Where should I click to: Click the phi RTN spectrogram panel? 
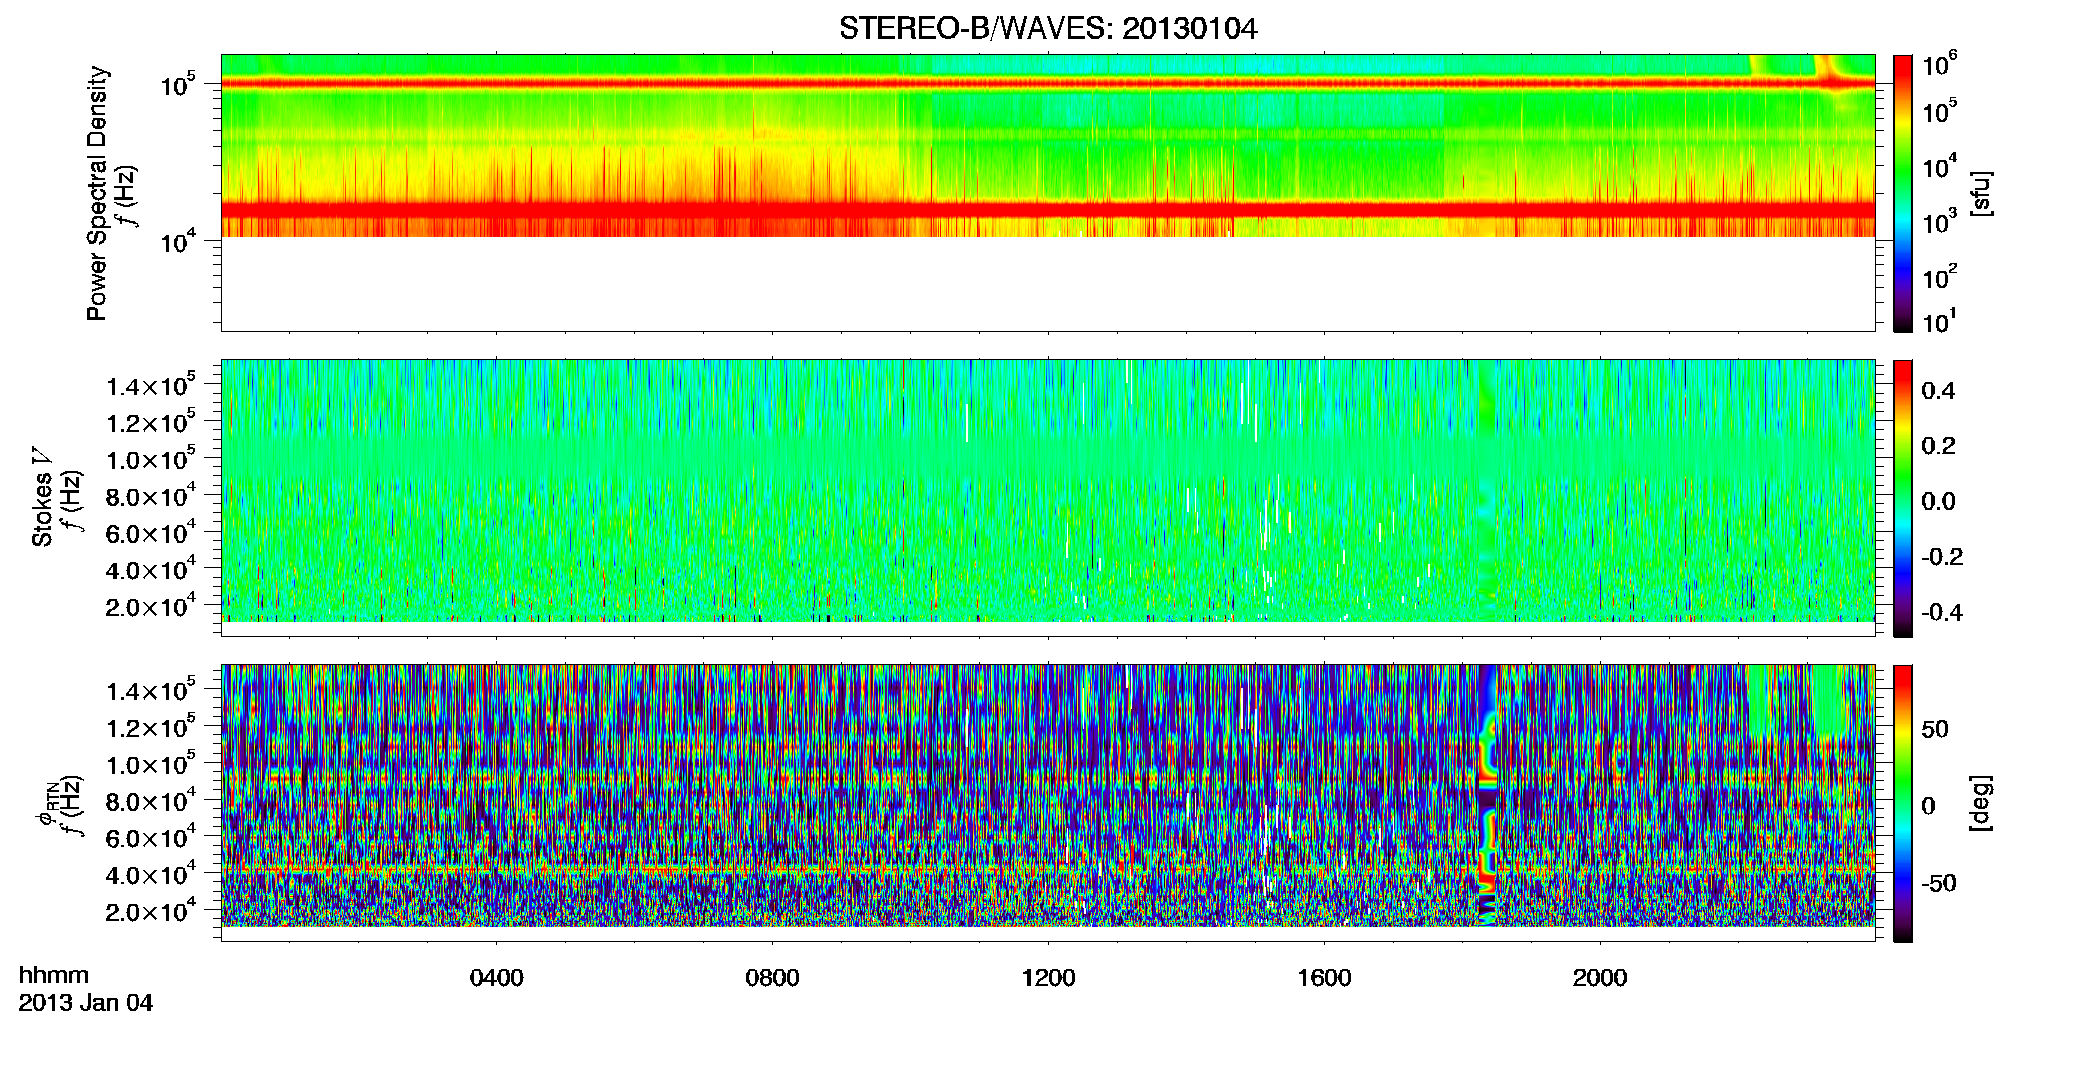[1048, 803]
